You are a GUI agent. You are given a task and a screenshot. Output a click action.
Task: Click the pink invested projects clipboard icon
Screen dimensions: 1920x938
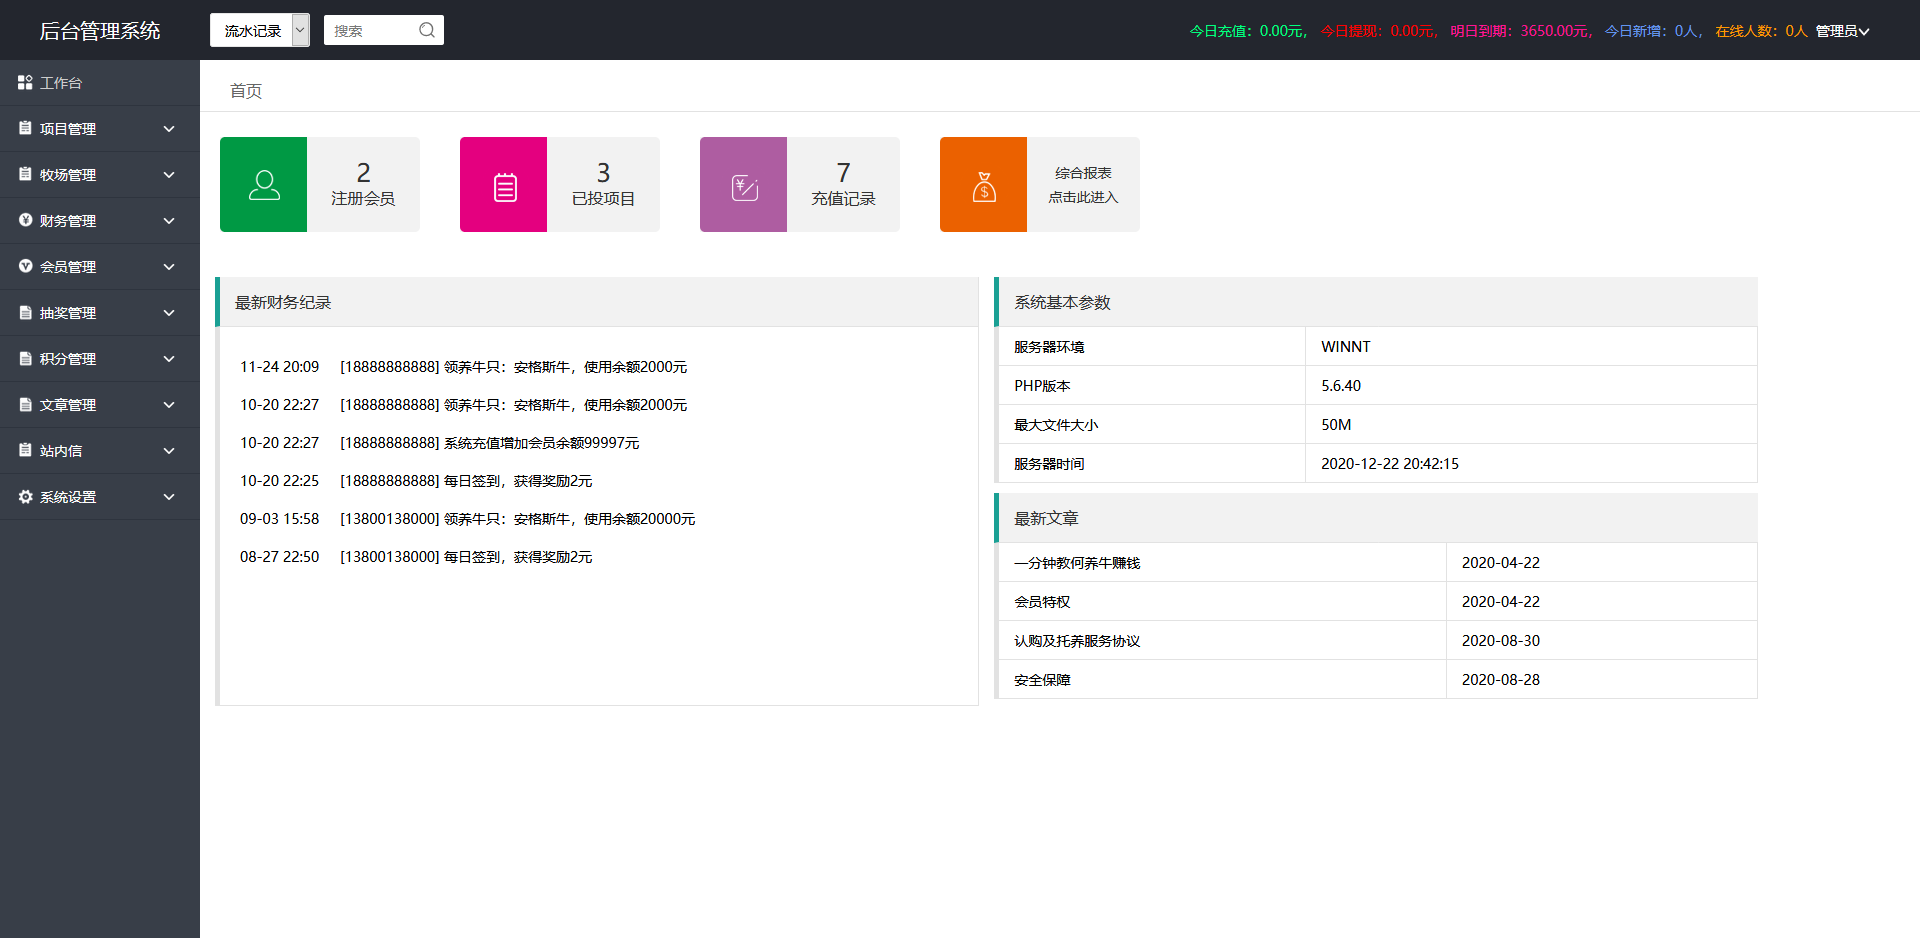click(503, 184)
